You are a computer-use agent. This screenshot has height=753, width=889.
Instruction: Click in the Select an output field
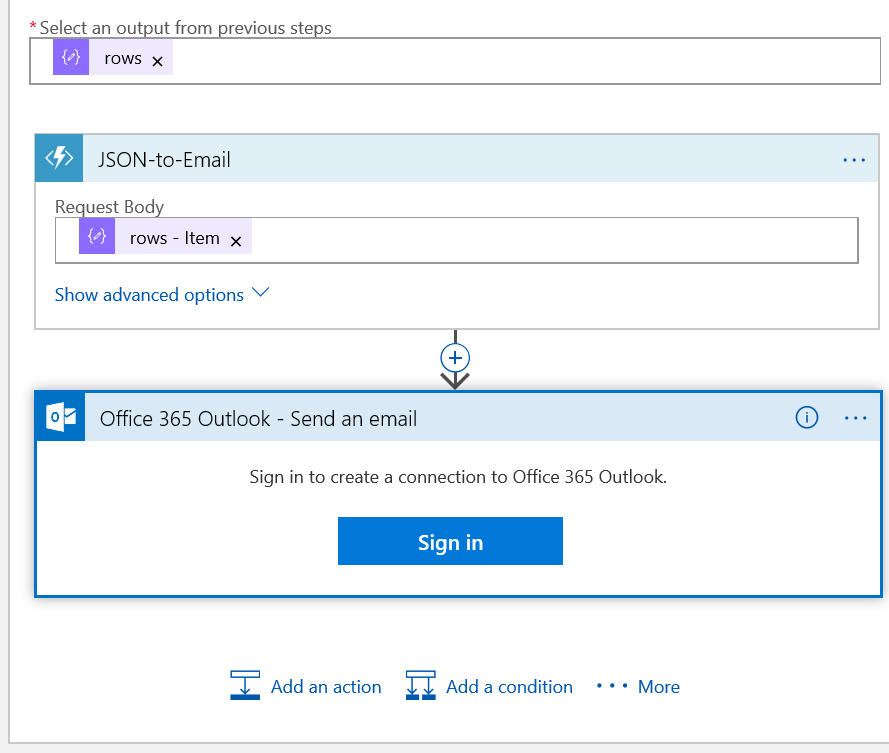(520, 60)
